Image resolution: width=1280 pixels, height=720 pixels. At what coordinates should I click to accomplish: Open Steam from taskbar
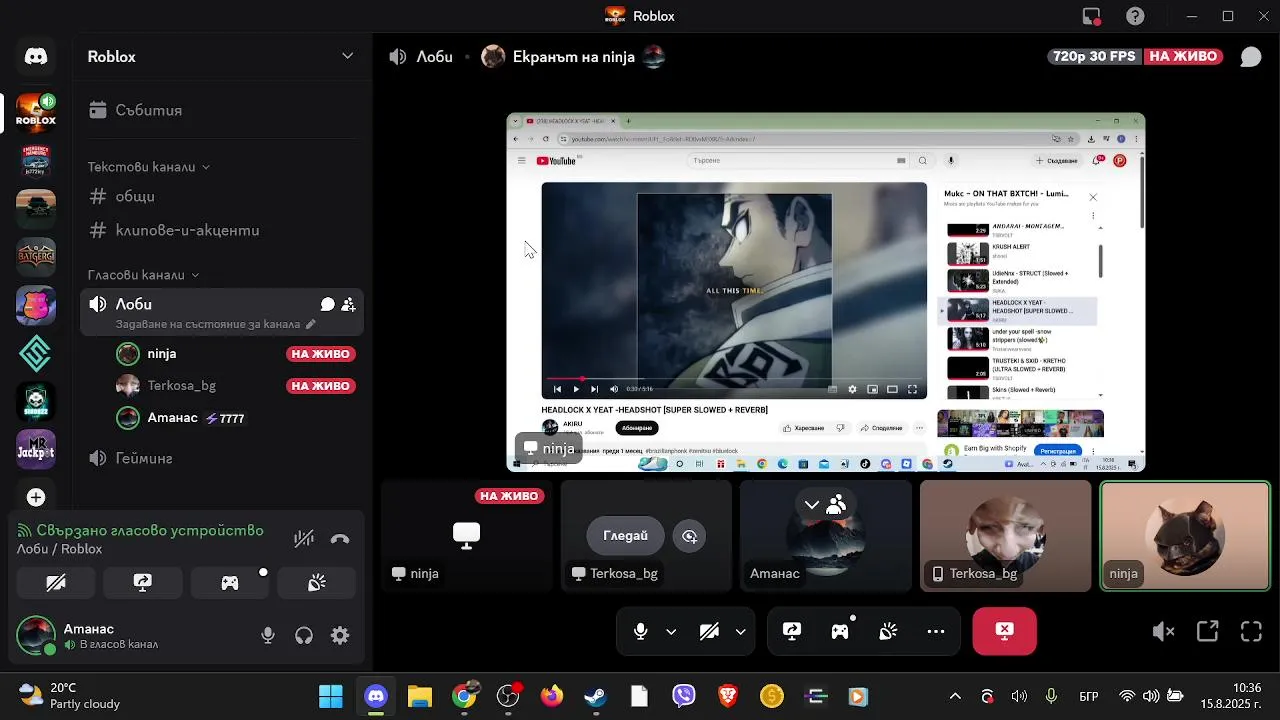point(596,696)
